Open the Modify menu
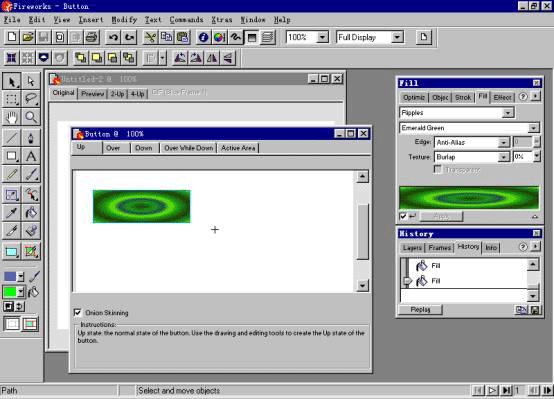 pos(124,20)
